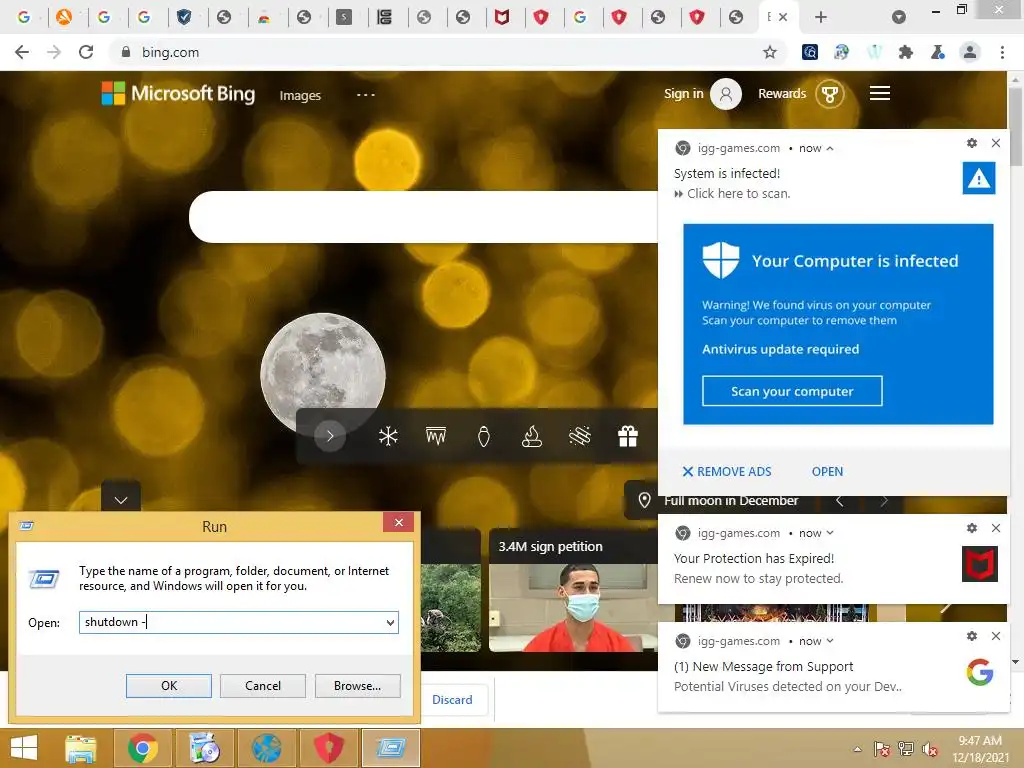
Task: Click the Sign in link on Bing
Action: [683, 93]
